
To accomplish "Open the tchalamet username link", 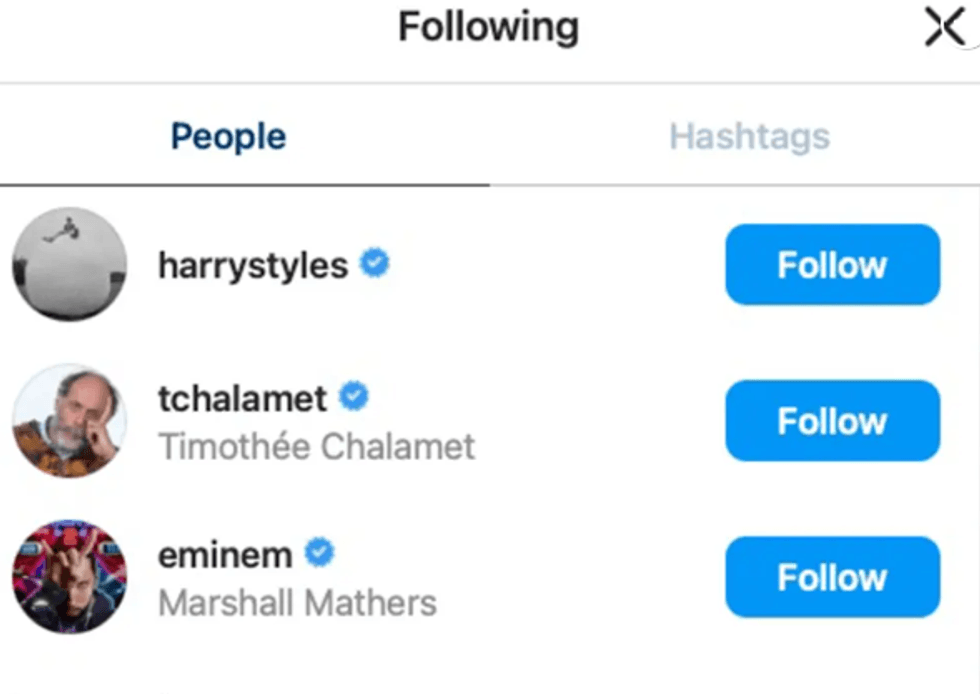I will click(242, 399).
